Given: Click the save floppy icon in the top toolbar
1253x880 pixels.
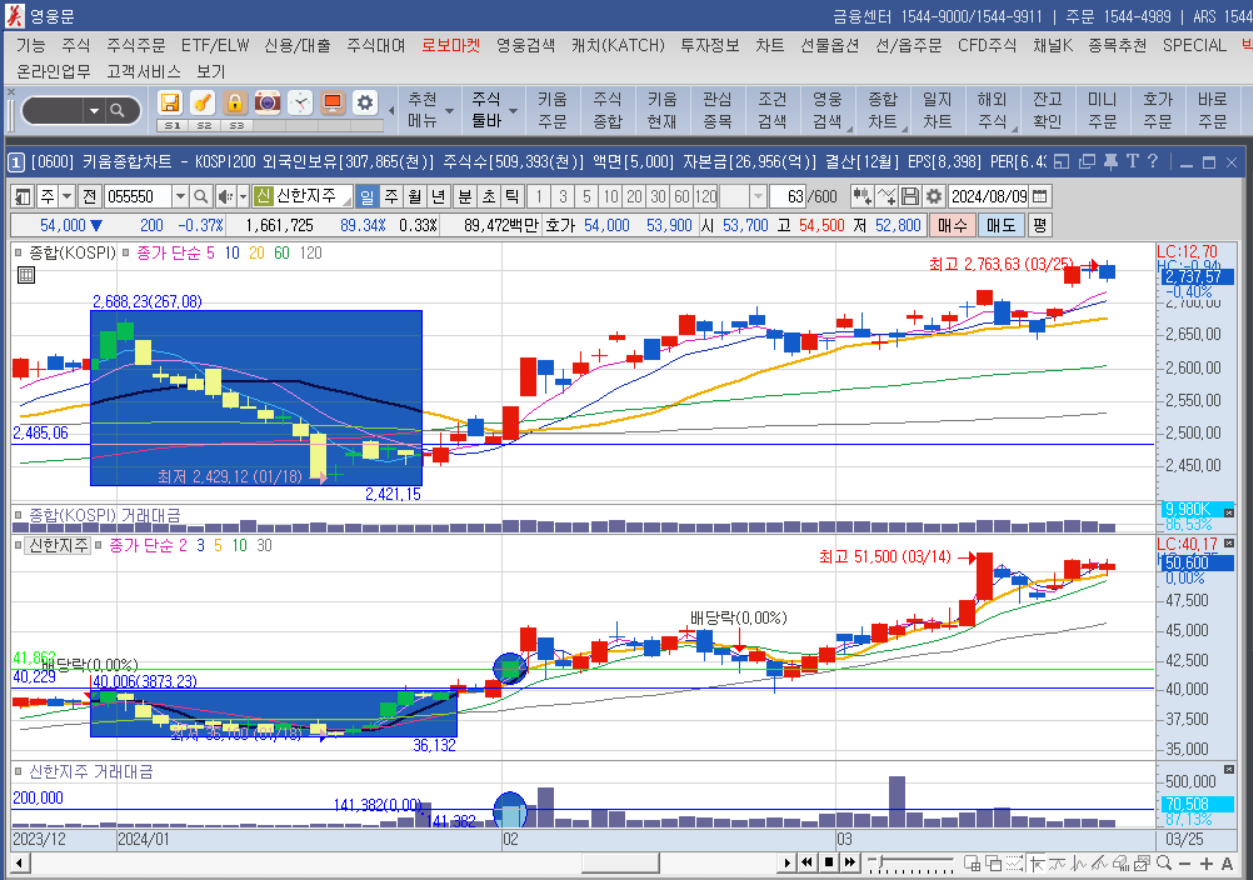Looking at the screenshot, I should click(x=171, y=103).
